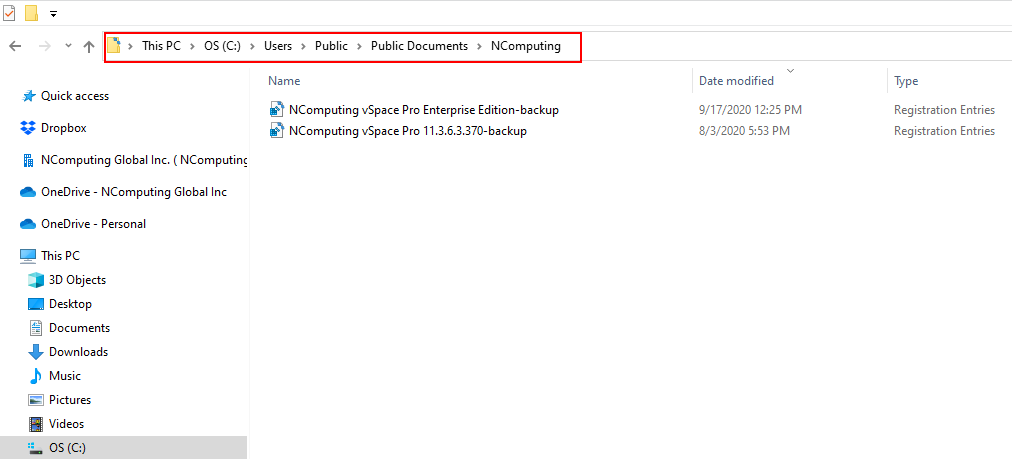
Task: Sort files by the Type column header
Action: [906, 81]
